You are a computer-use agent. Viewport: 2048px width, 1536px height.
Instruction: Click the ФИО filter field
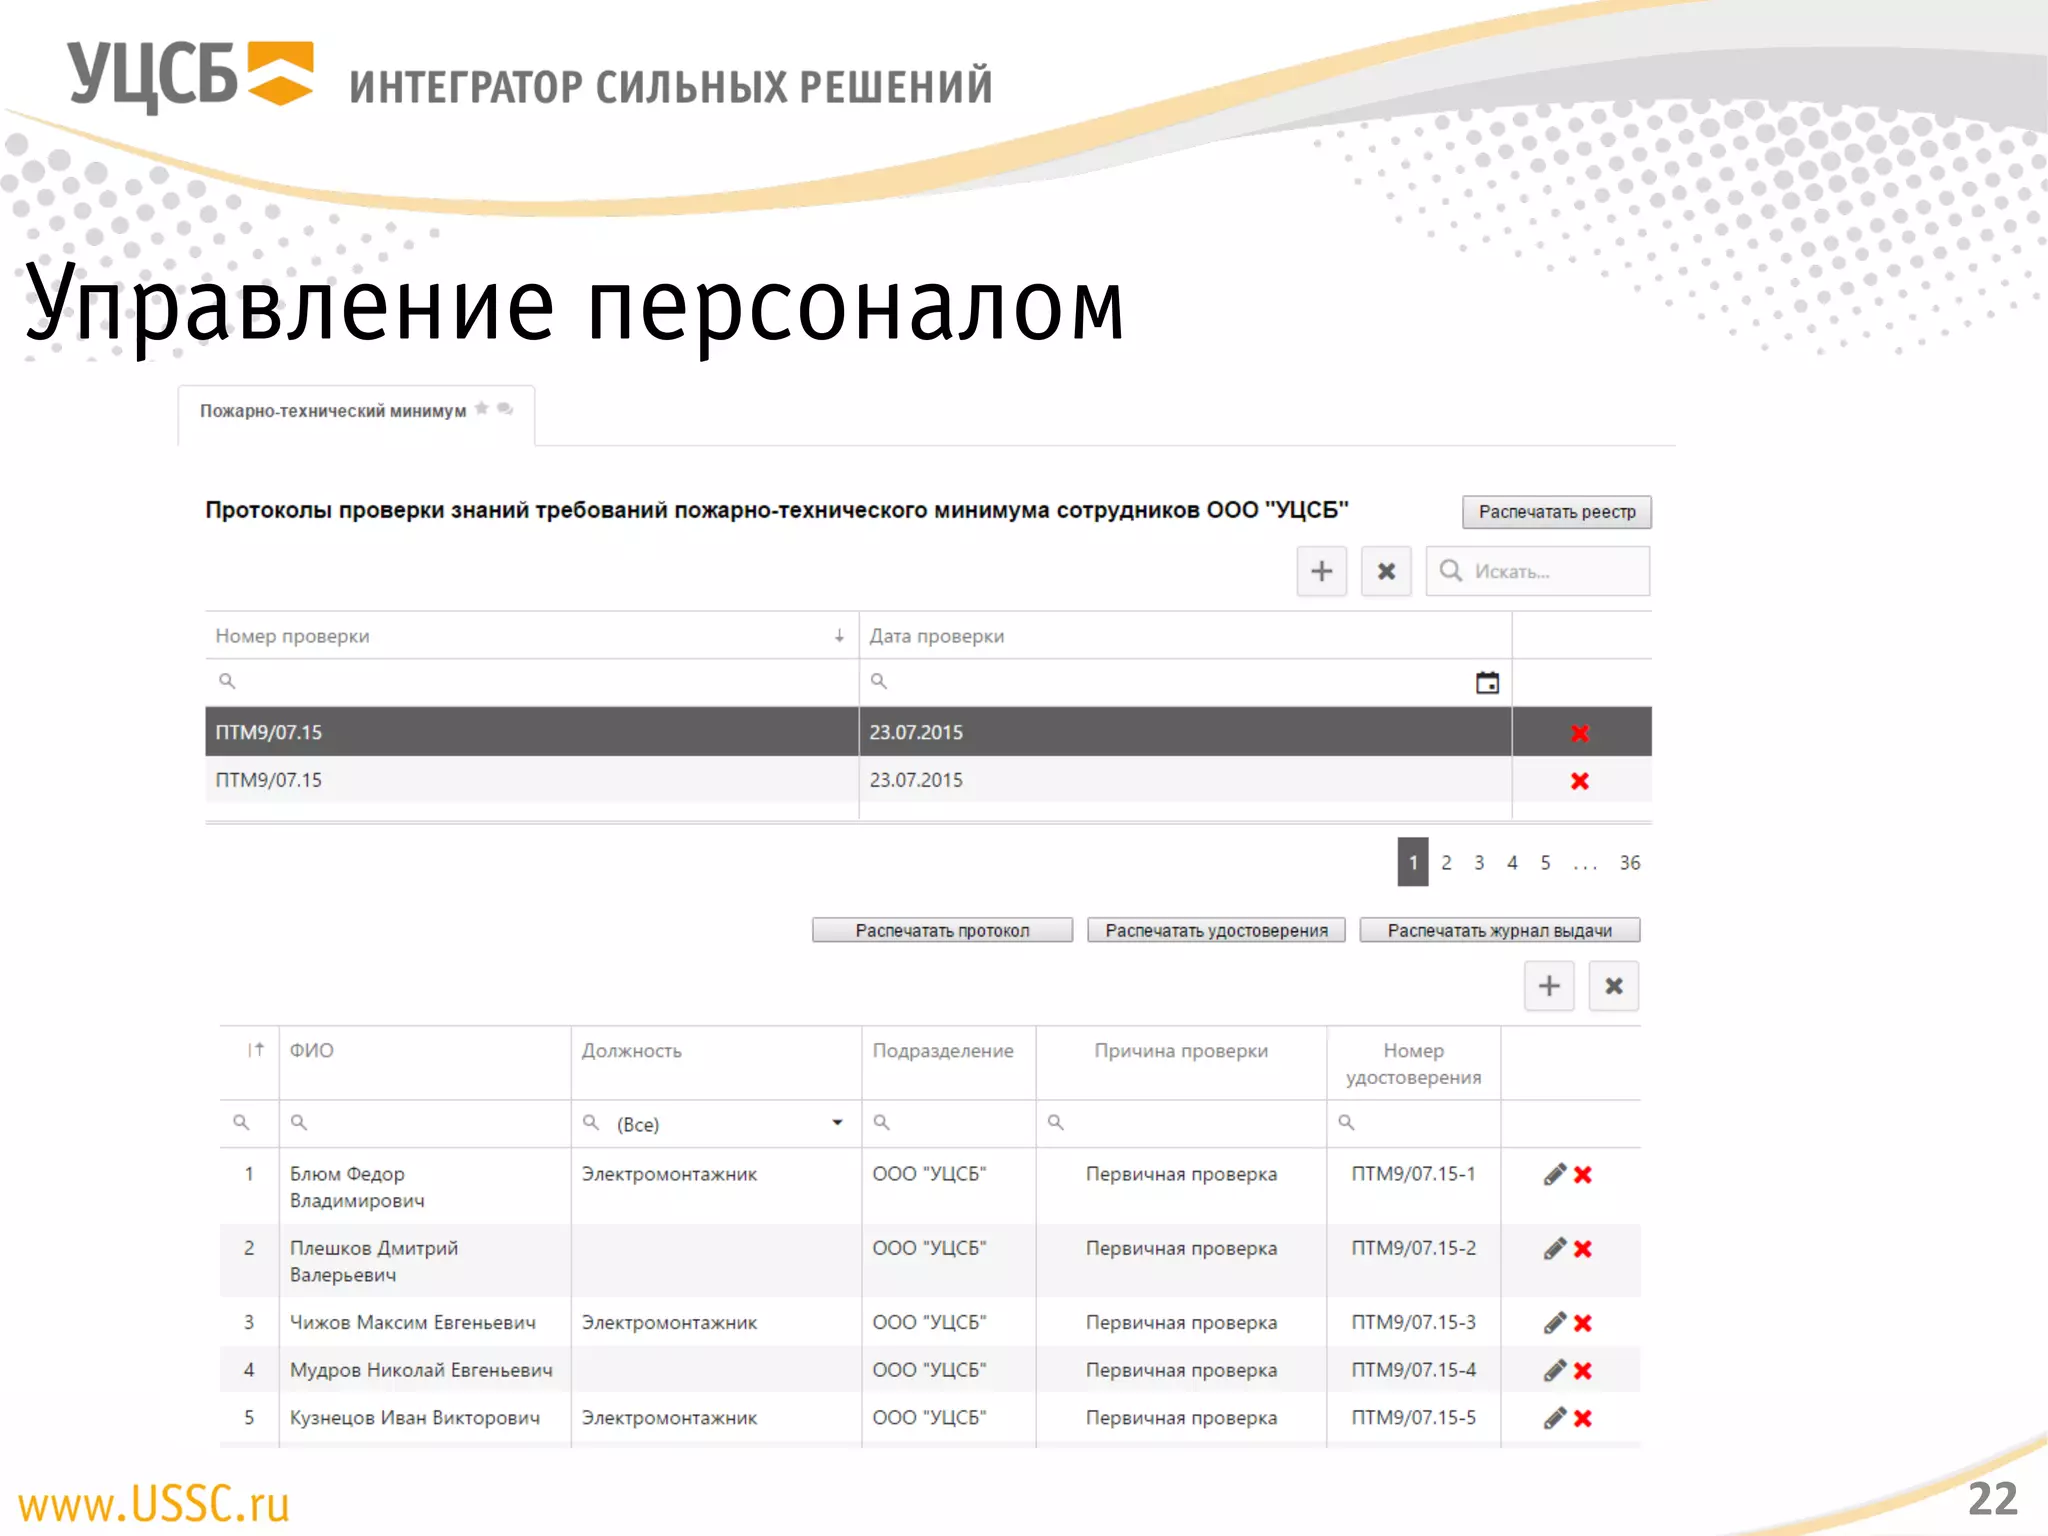[425, 1123]
